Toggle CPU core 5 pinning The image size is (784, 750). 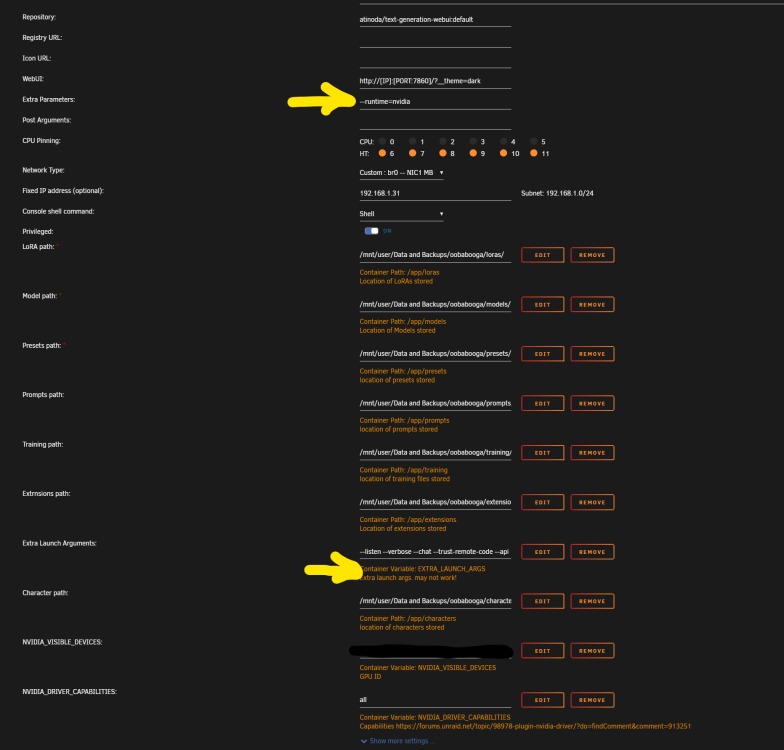pyautogui.click(x=534, y=142)
